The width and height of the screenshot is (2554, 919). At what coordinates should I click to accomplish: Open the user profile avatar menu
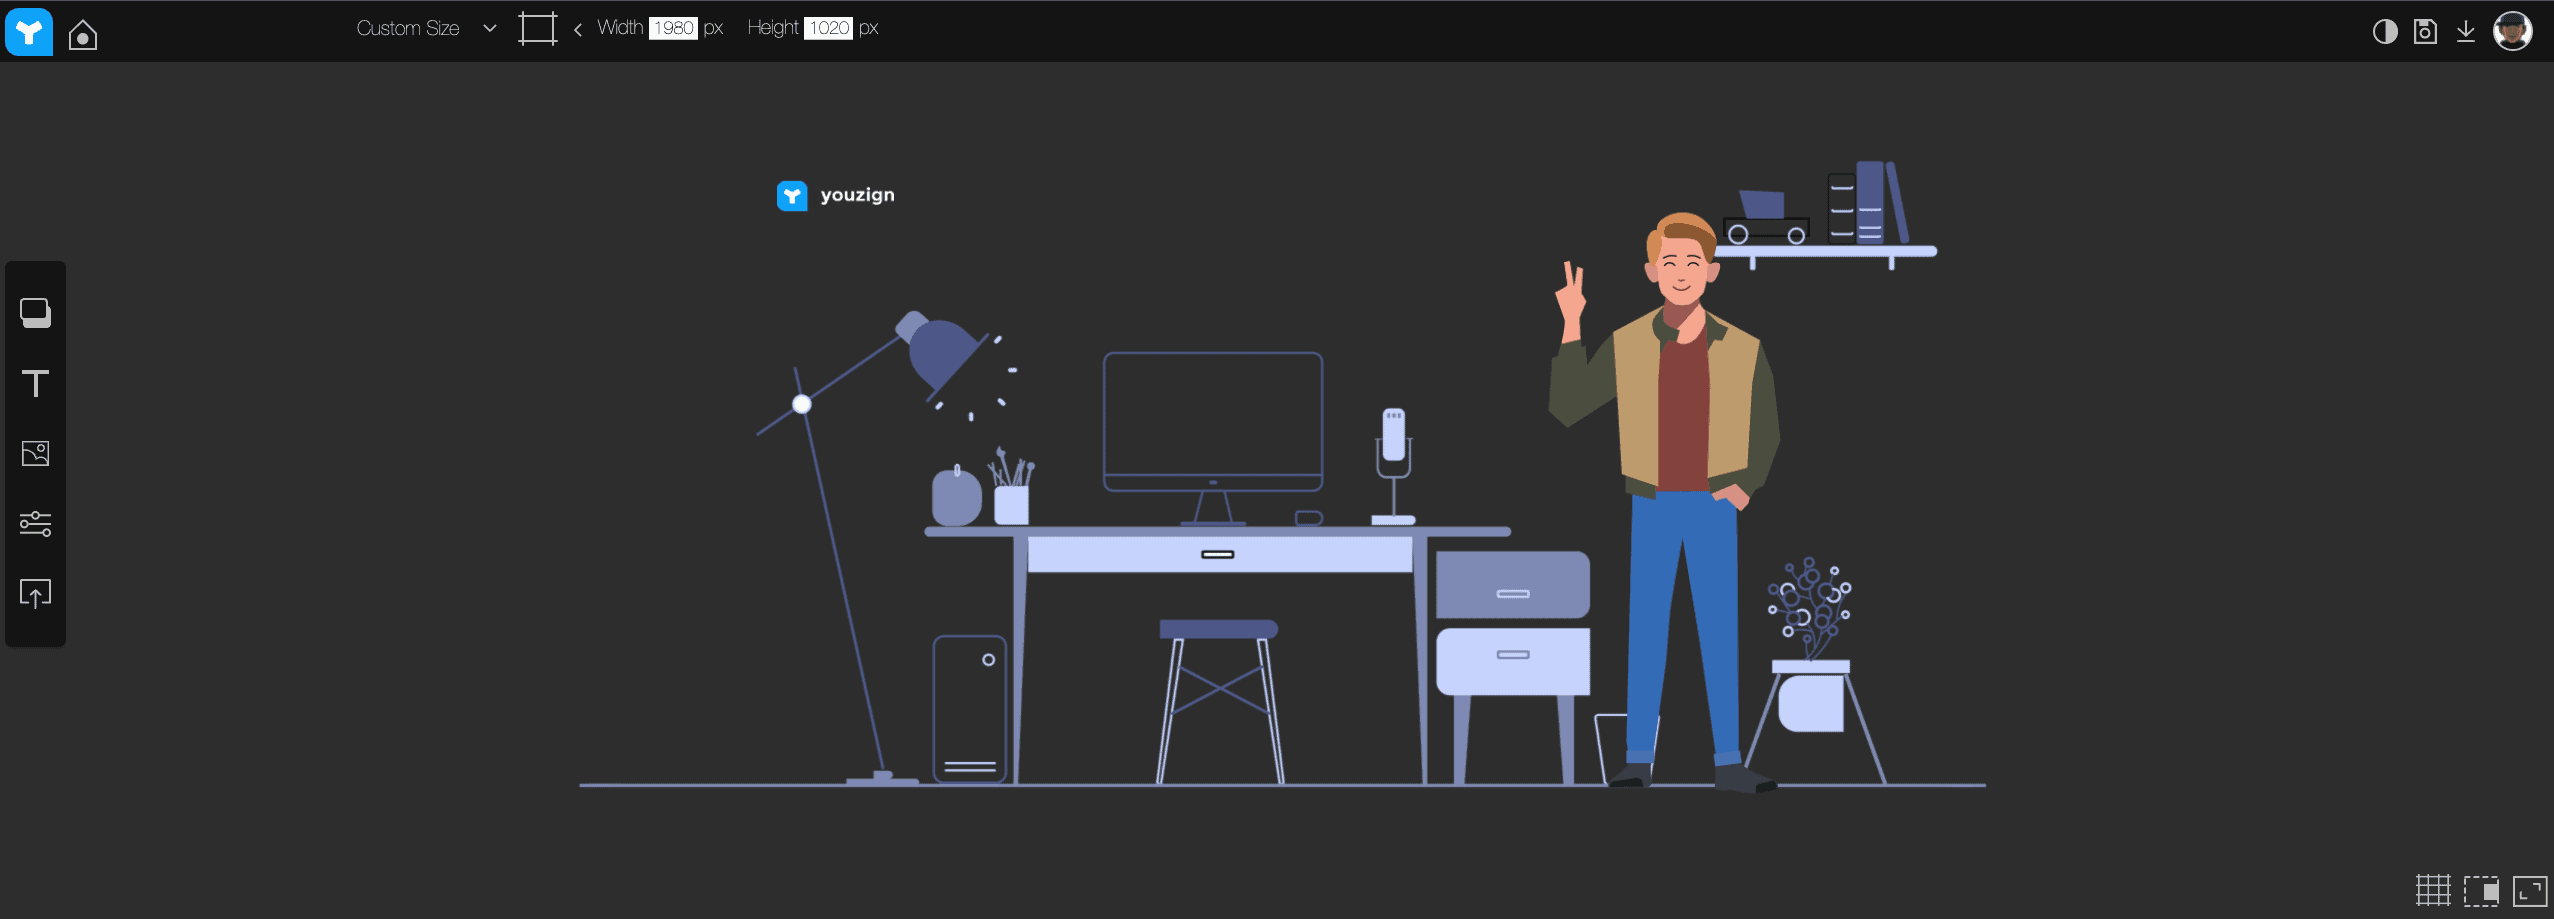[2513, 31]
